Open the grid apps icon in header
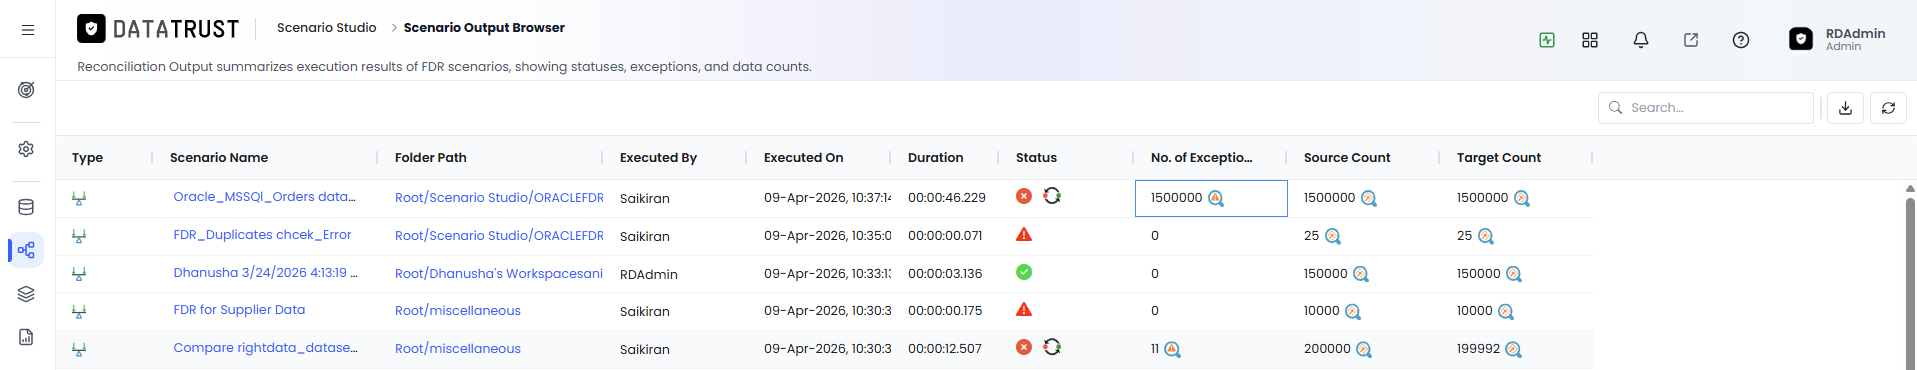The image size is (1917, 370). pyautogui.click(x=1590, y=40)
